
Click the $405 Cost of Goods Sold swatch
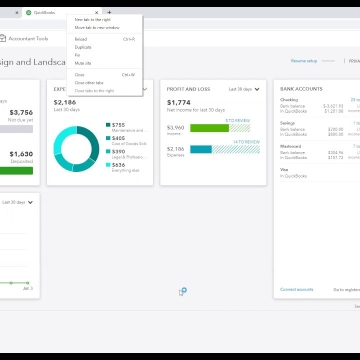coord(108,138)
